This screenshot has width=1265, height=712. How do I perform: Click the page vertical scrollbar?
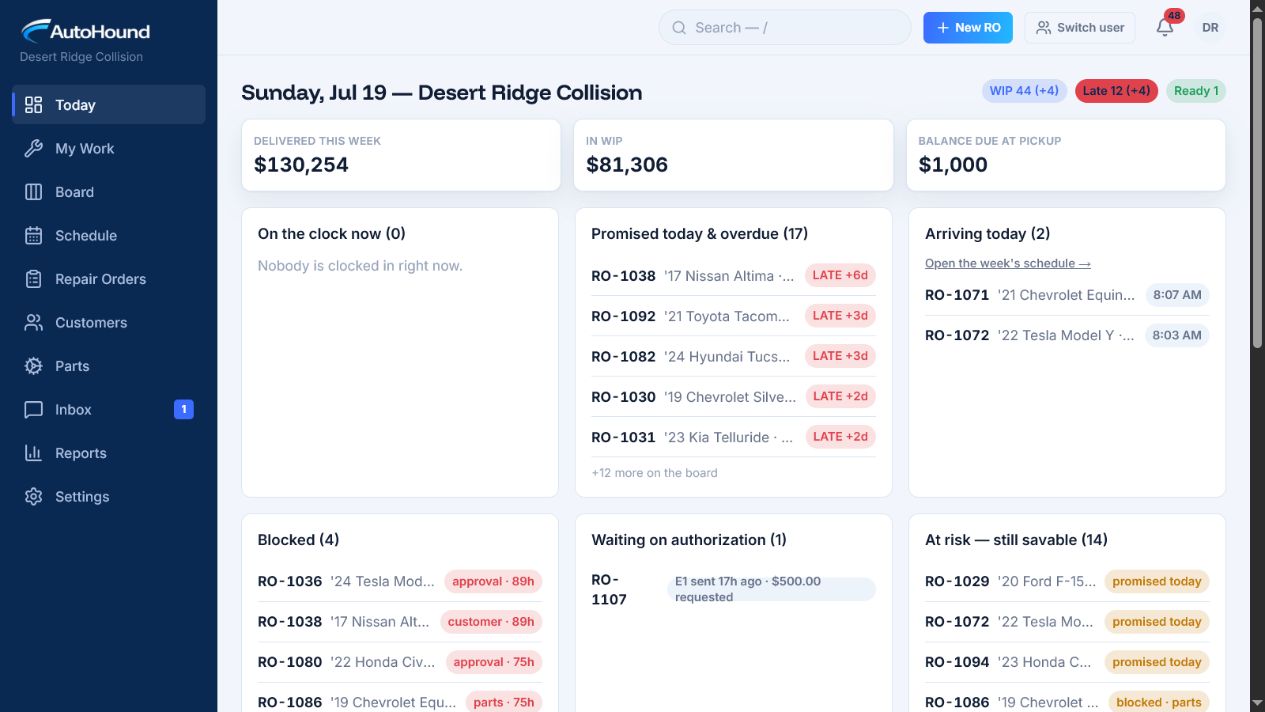1258,182
